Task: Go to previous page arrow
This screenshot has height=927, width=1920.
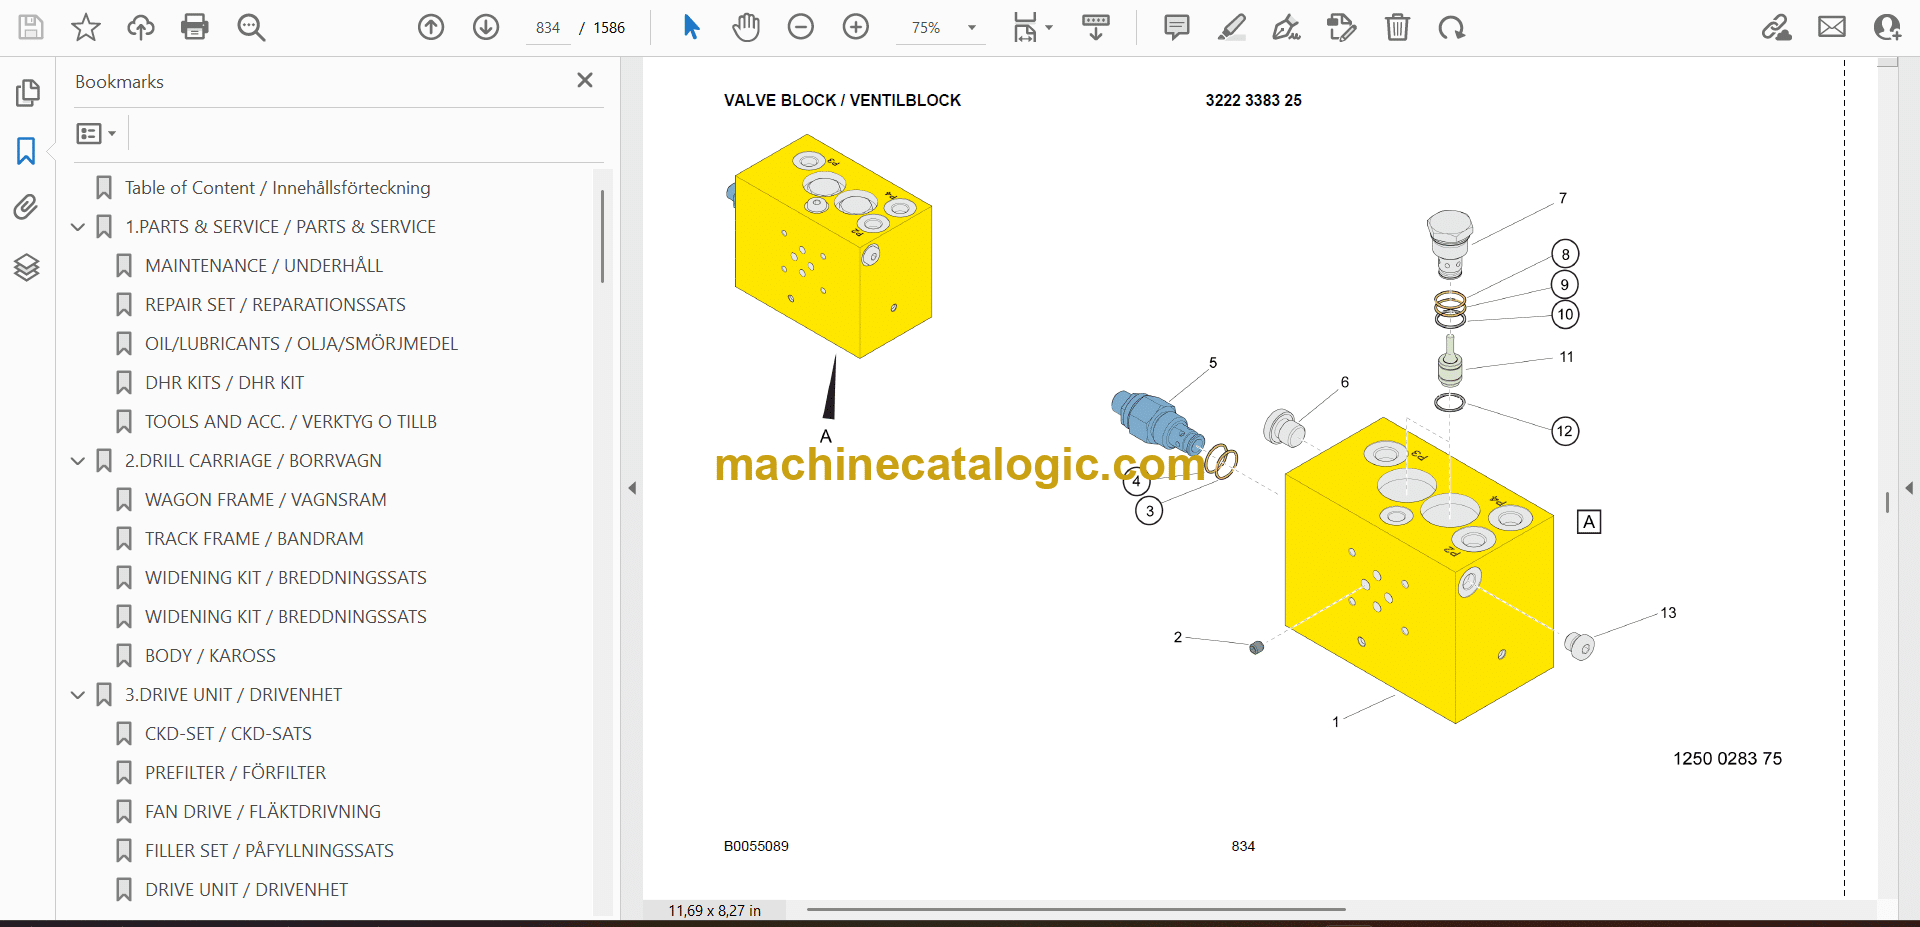Action: pyautogui.click(x=431, y=27)
